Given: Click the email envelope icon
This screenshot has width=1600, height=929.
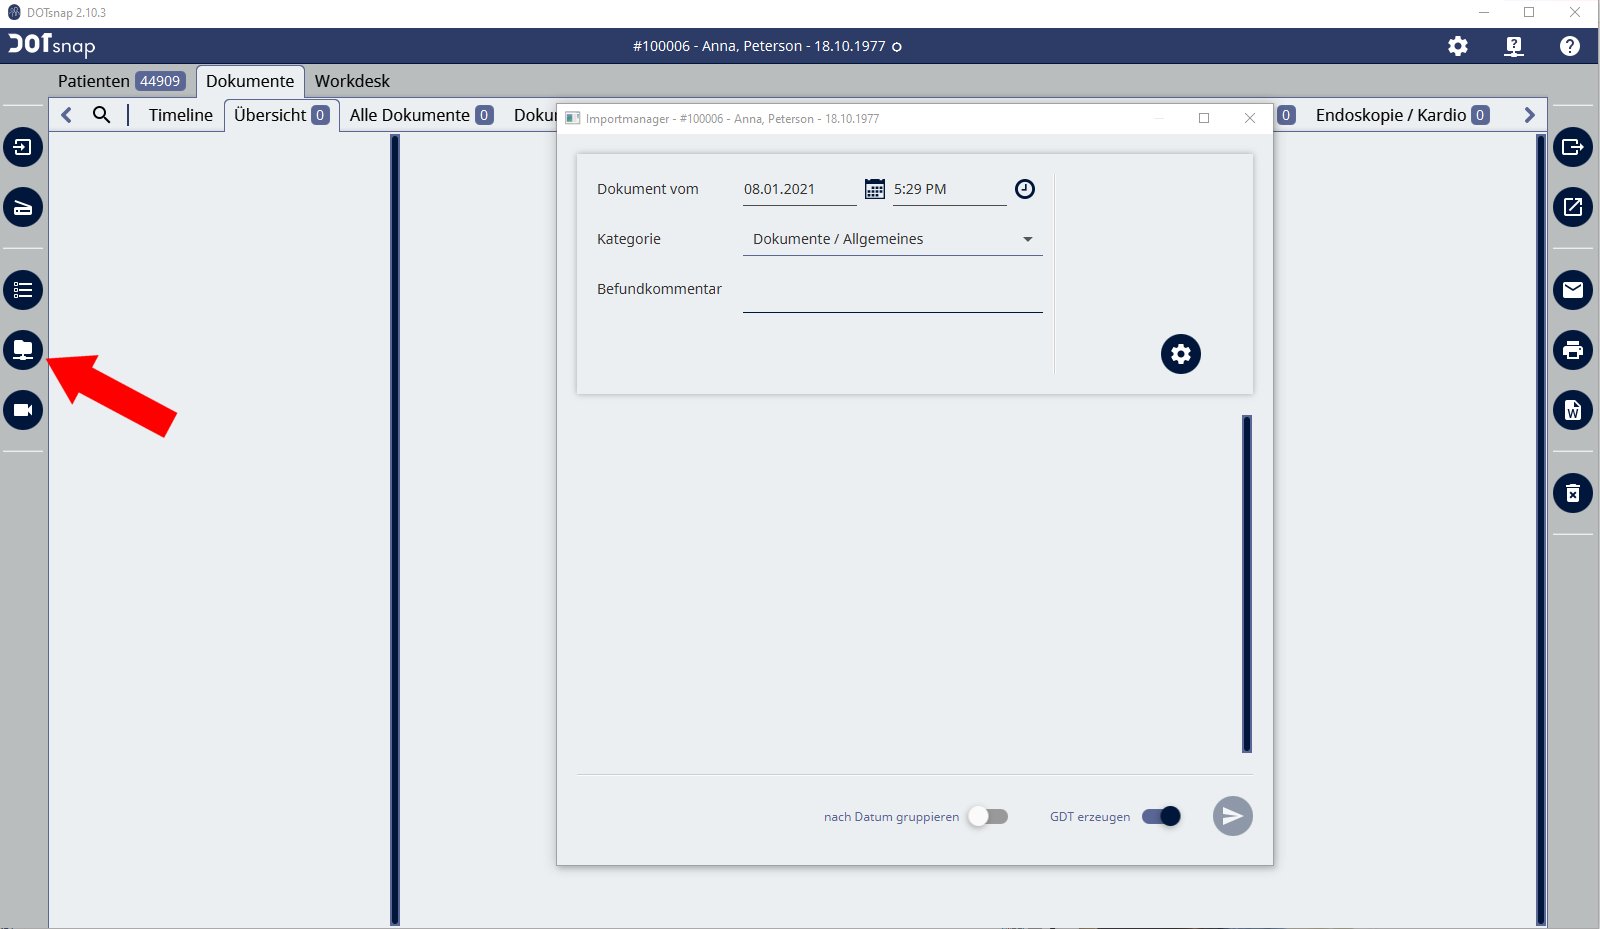Looking at the screenshot, I should (1573, 290).
